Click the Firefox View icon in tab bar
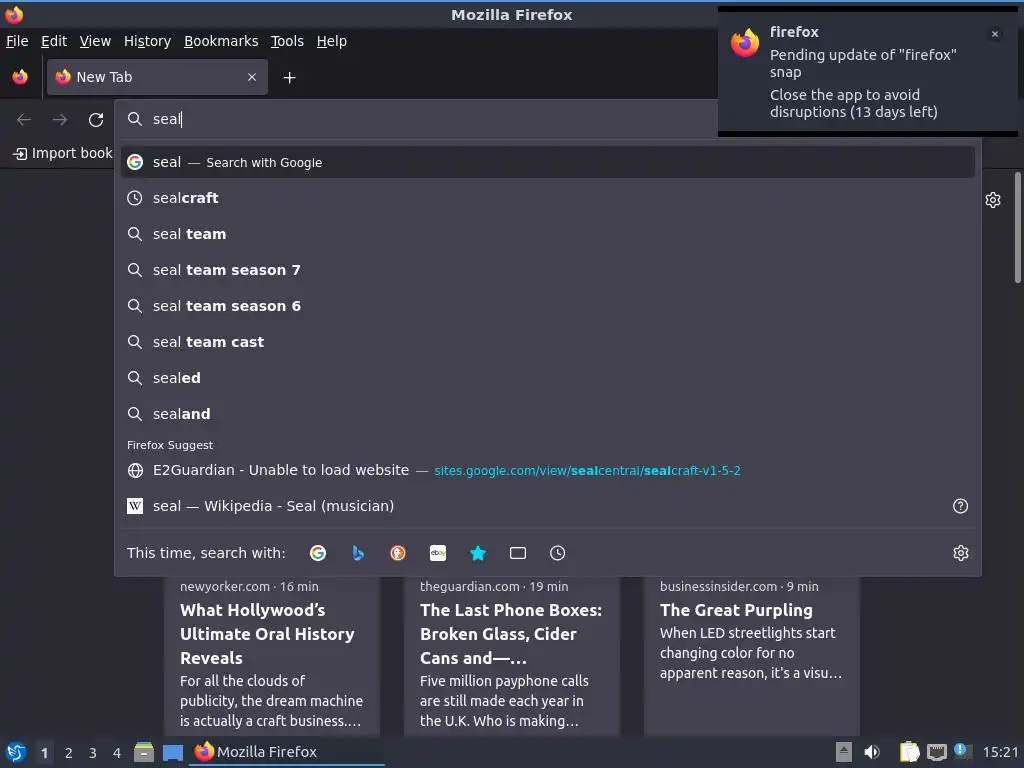1024x768 pixels. point(20,77)
